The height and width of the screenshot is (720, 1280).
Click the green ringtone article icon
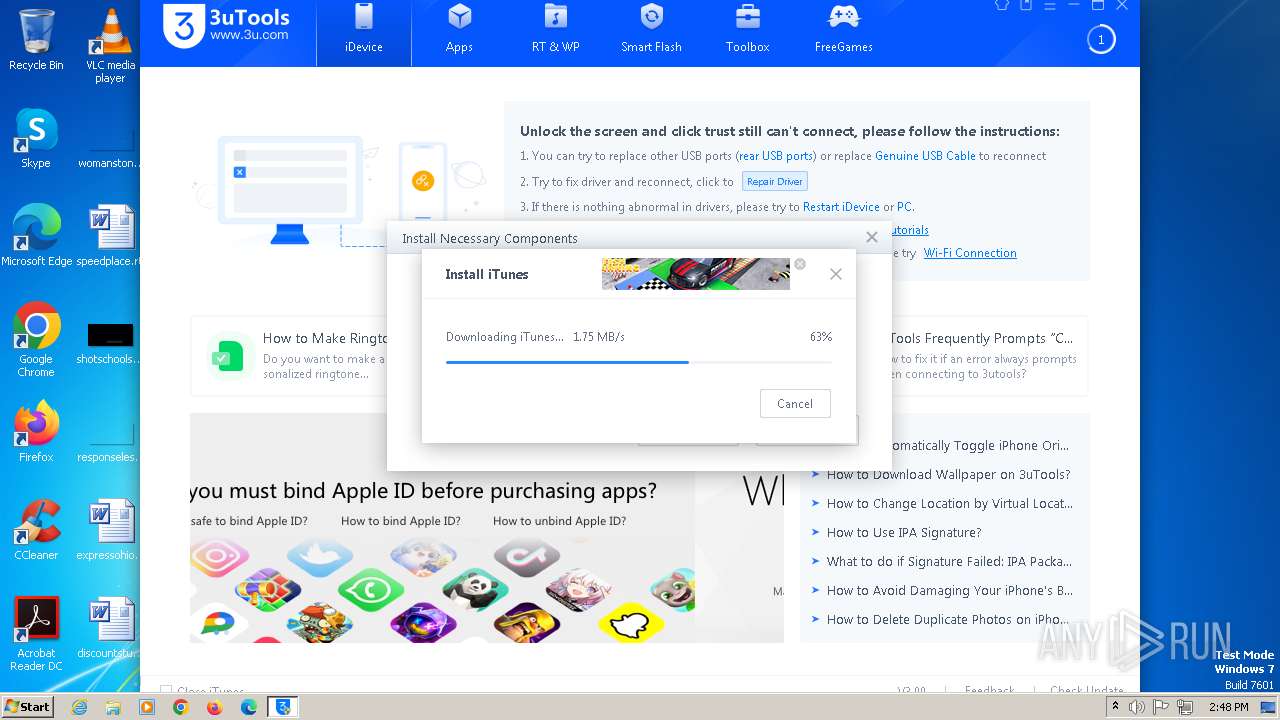pos(227,356)
